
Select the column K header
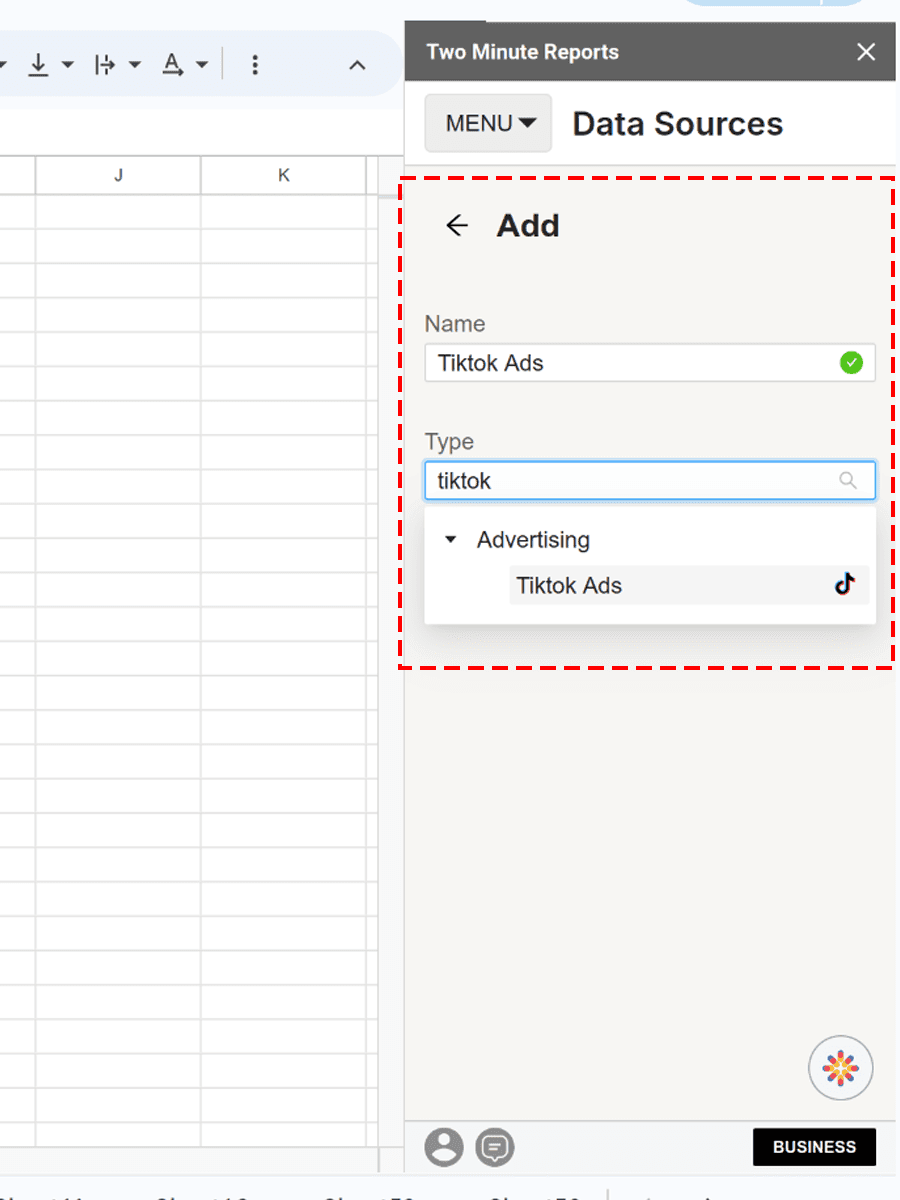[x=283, y=175]
